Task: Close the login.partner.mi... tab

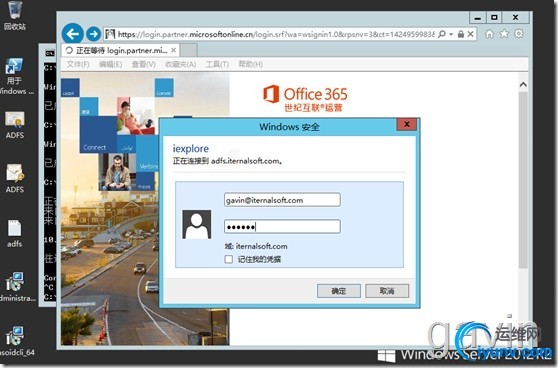Action: 173,50
